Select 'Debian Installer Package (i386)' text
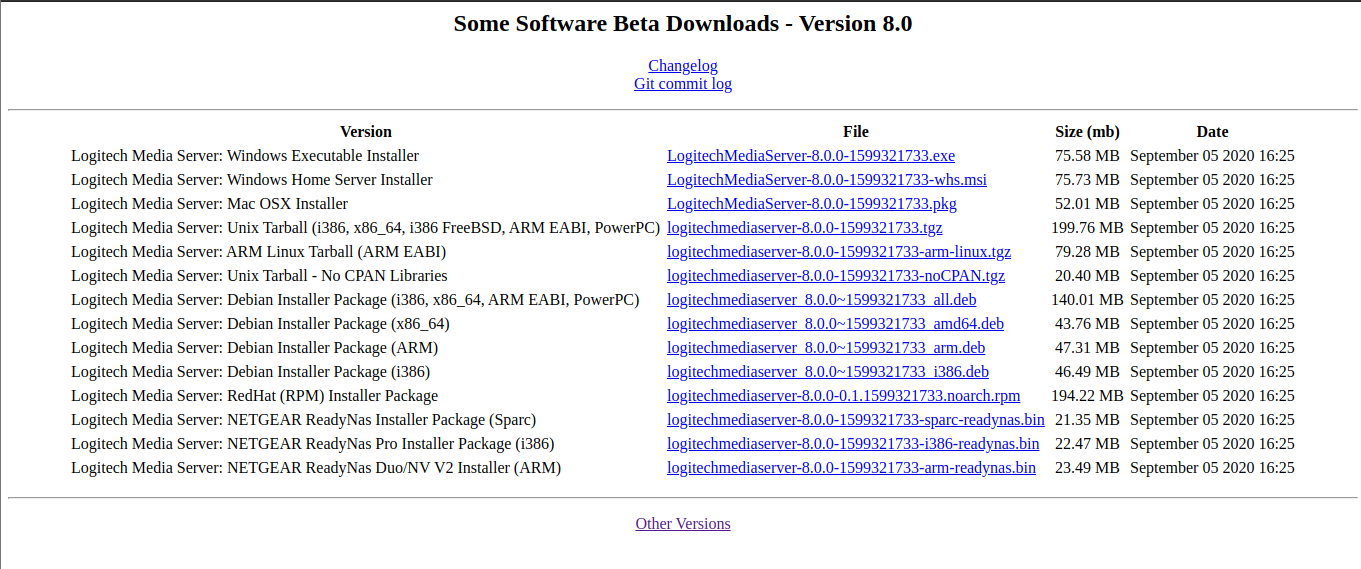The width and height of the screenshot is (1361, 569). coord(329,372)
